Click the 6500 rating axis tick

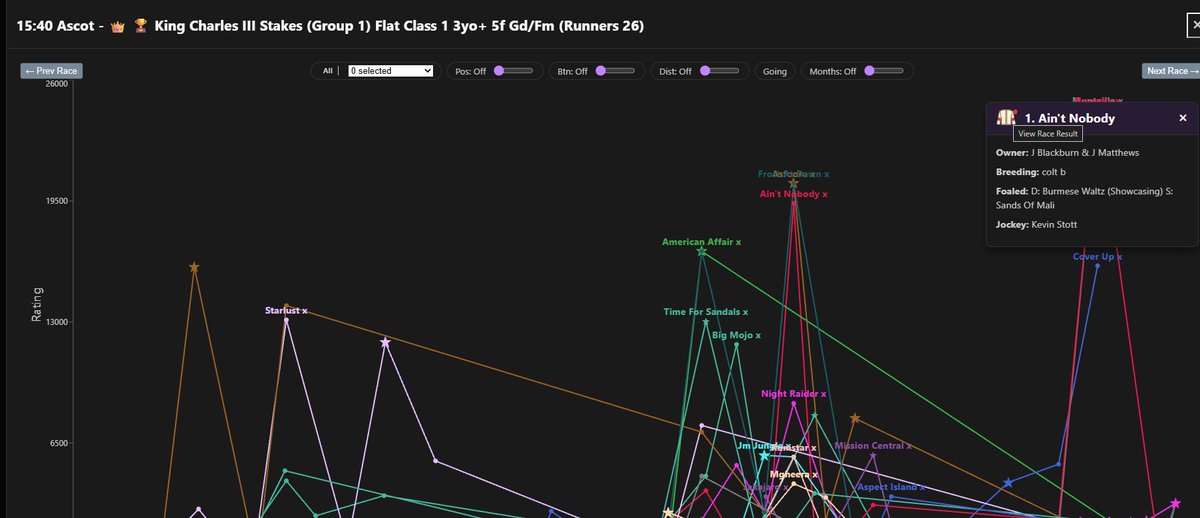[58, 443]
